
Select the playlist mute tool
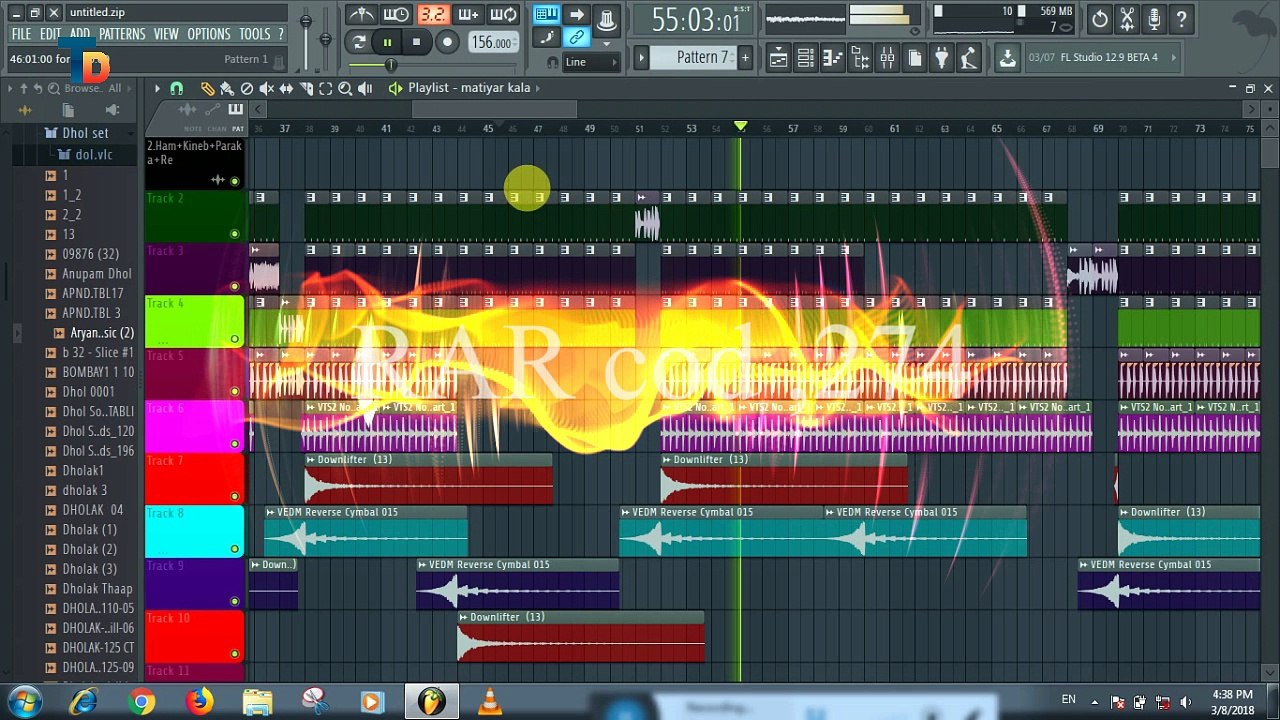pyautogui.click(x=267, y=88)
